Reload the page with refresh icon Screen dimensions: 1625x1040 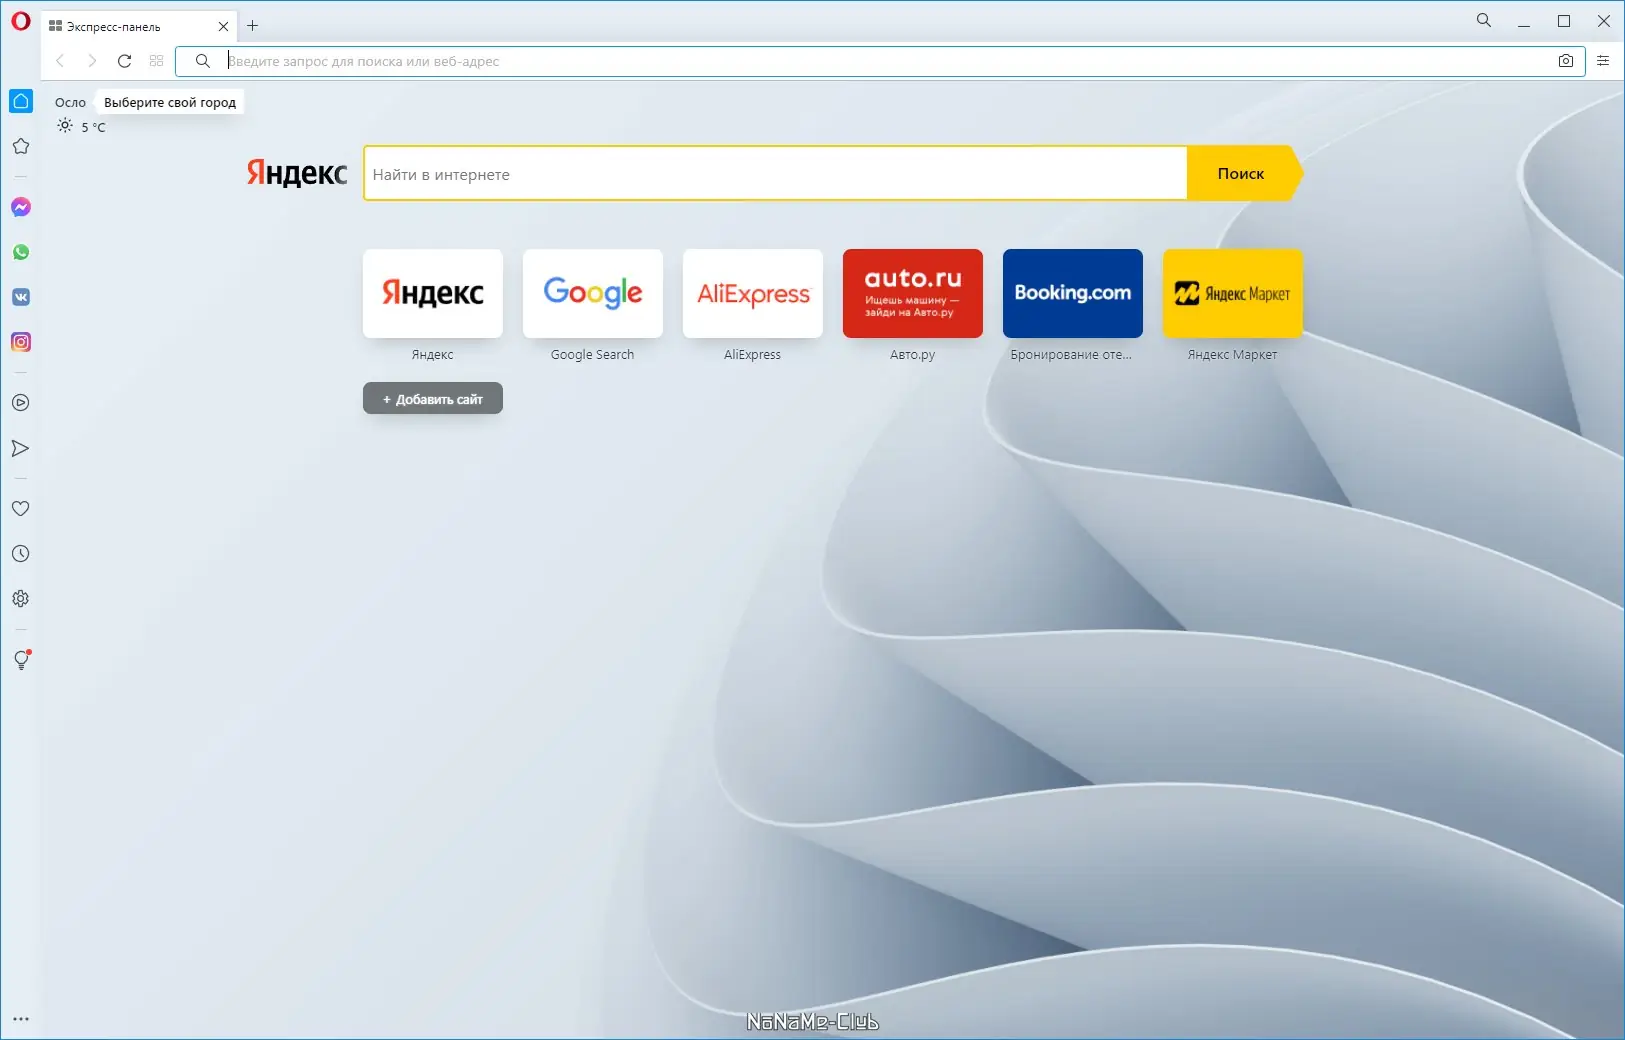(x=125, y=61)
